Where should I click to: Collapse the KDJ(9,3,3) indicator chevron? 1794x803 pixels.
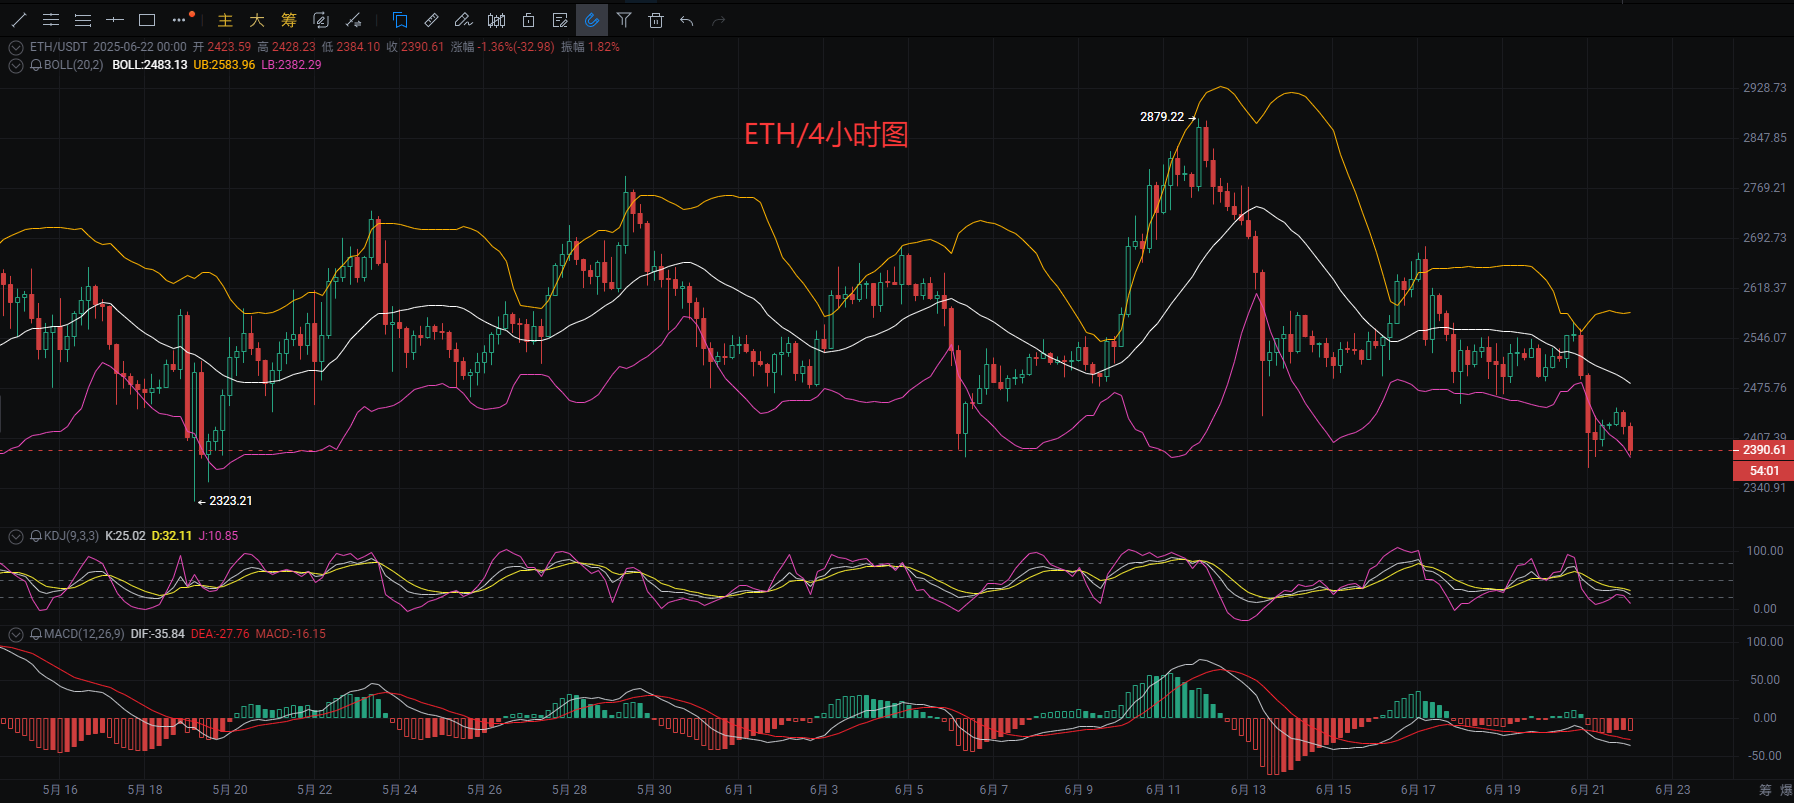click(16, 536)
